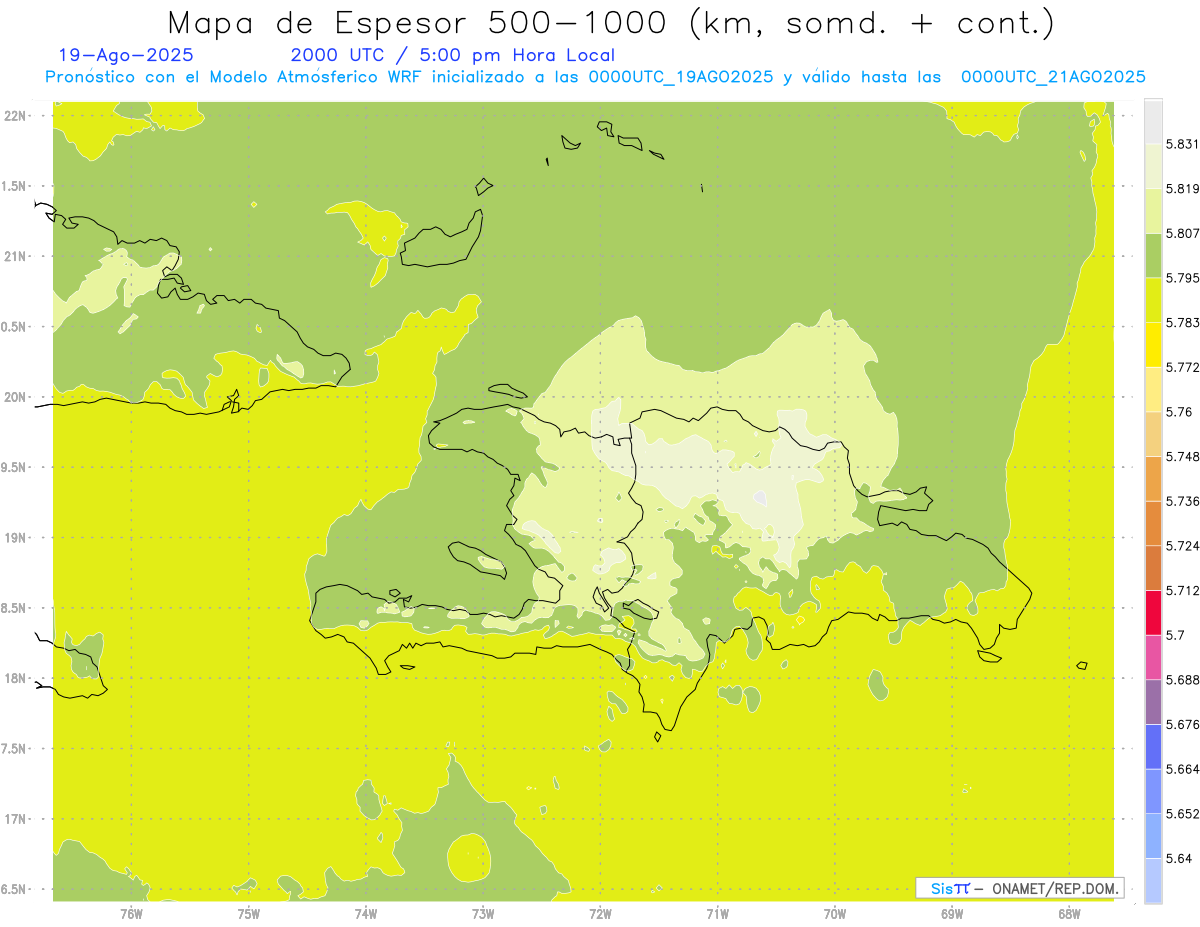Screen dimensions: 1200x927
Task: Pick the light grey swatch above 5.831
Action: tap(1153, 122)
